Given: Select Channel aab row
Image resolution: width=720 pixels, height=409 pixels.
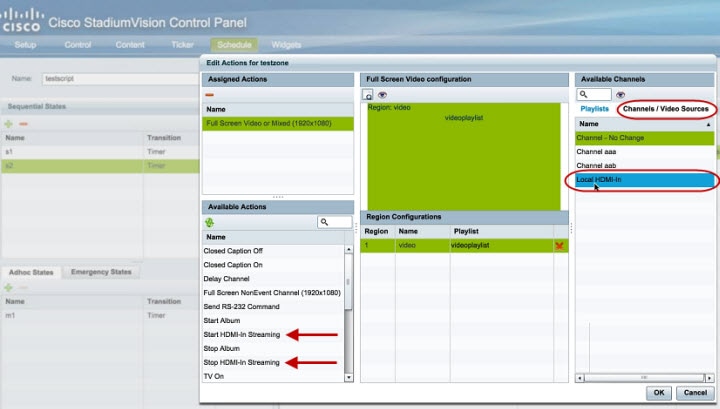Looking at the screenshot, I should coord(645,165).
